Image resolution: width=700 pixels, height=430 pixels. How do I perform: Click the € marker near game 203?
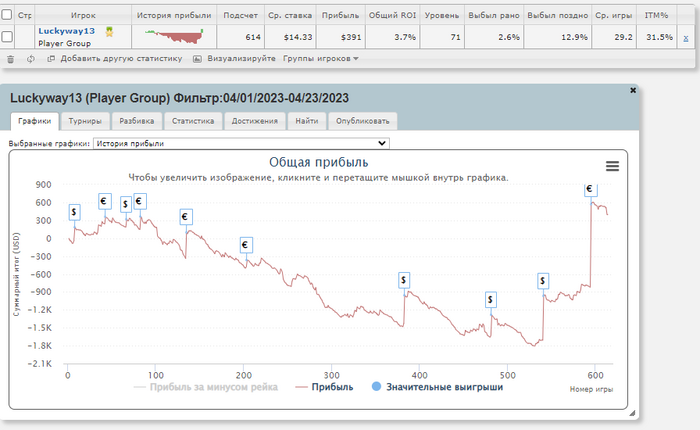(x=246, y=245)
